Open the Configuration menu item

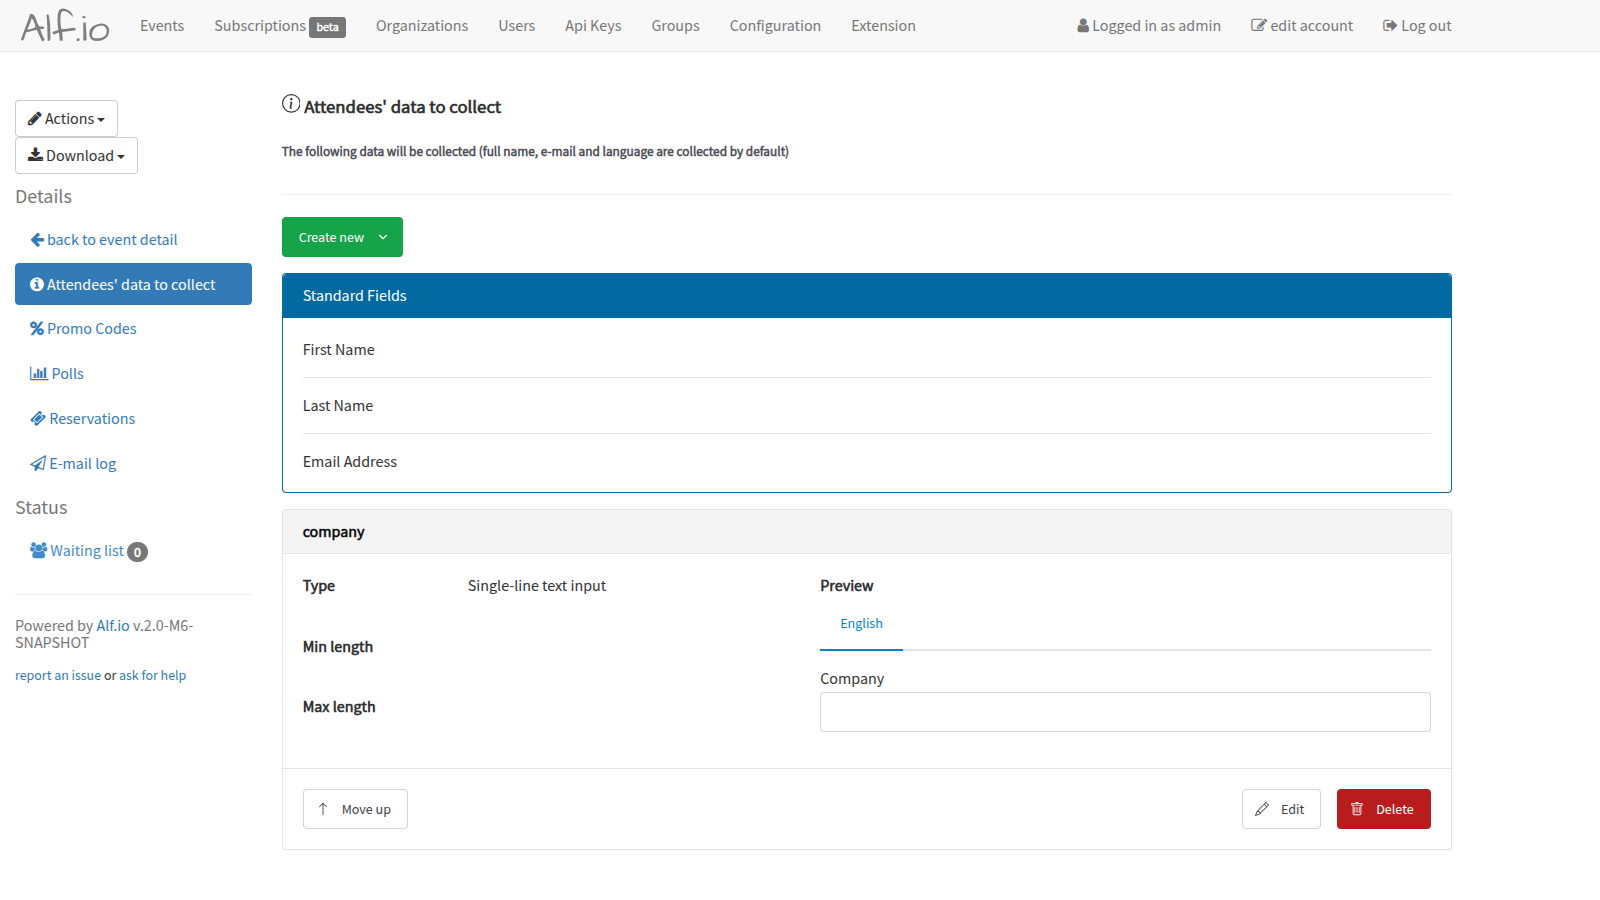click(775, 26)
